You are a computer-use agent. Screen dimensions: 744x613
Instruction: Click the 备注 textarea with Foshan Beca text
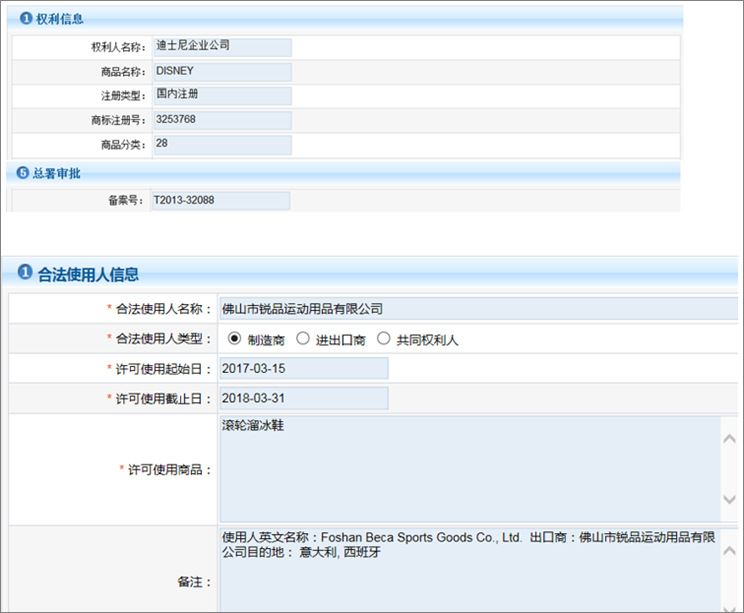tap(470, 570)
